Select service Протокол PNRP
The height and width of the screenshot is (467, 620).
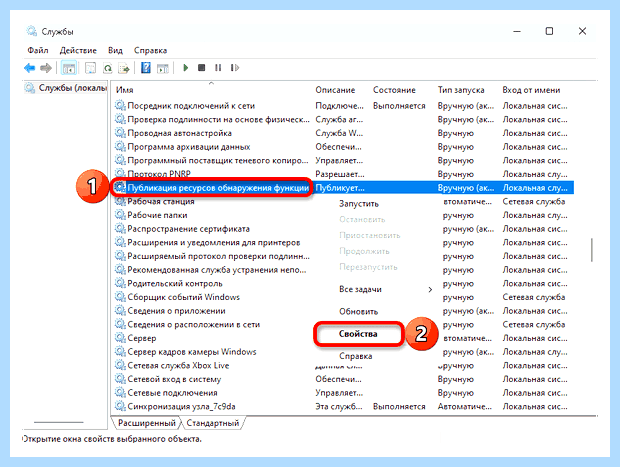pyautogui.click(x=159, y=174)
